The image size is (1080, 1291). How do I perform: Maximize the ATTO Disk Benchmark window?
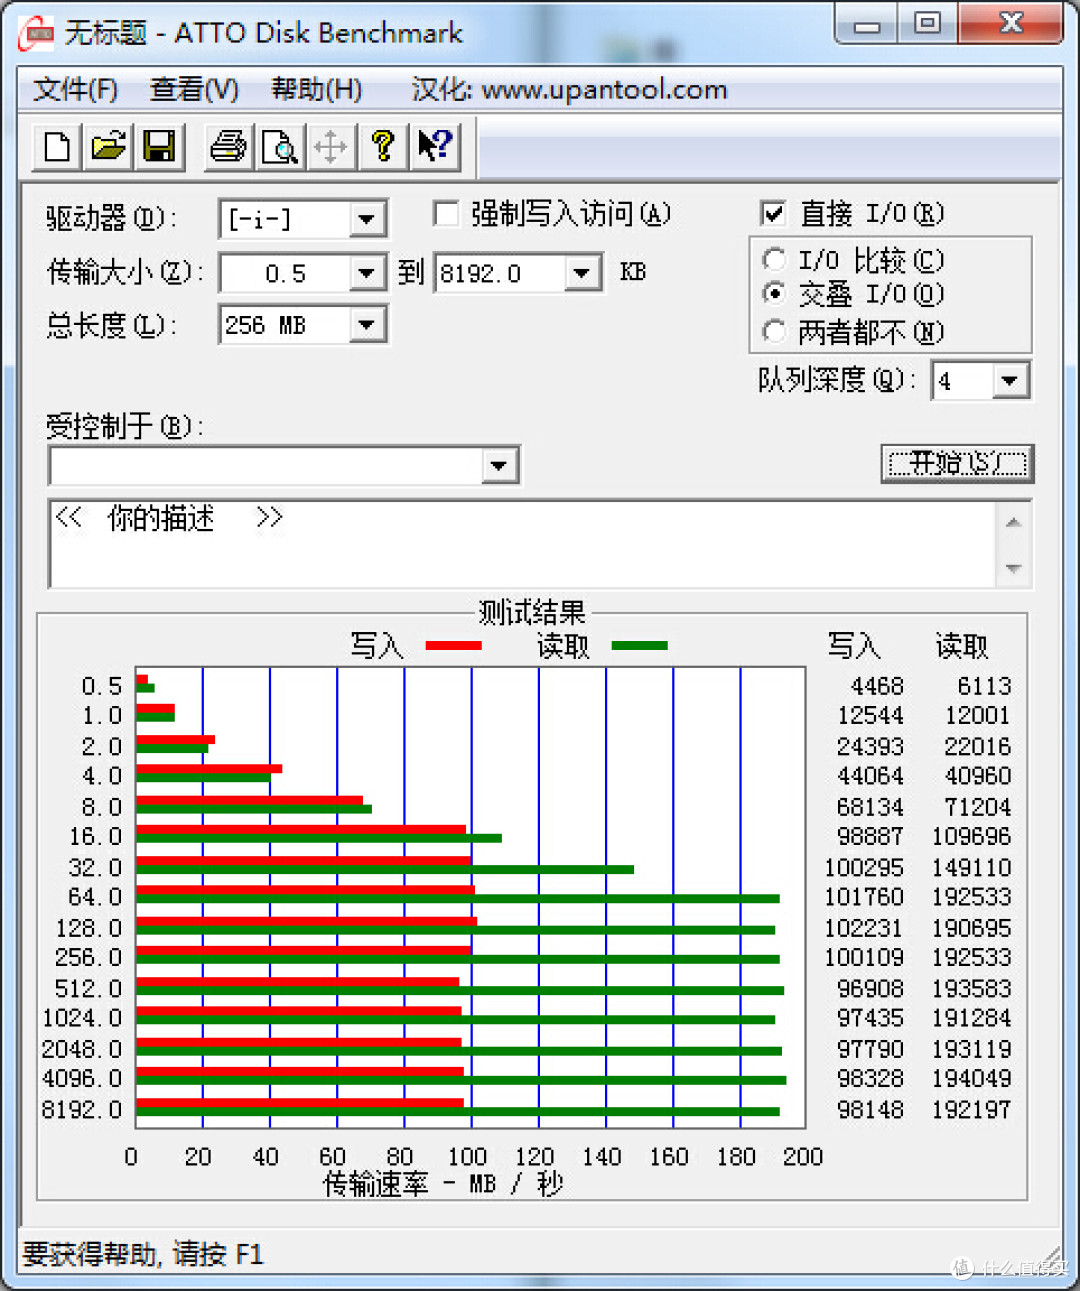click(x=927, y=24)
